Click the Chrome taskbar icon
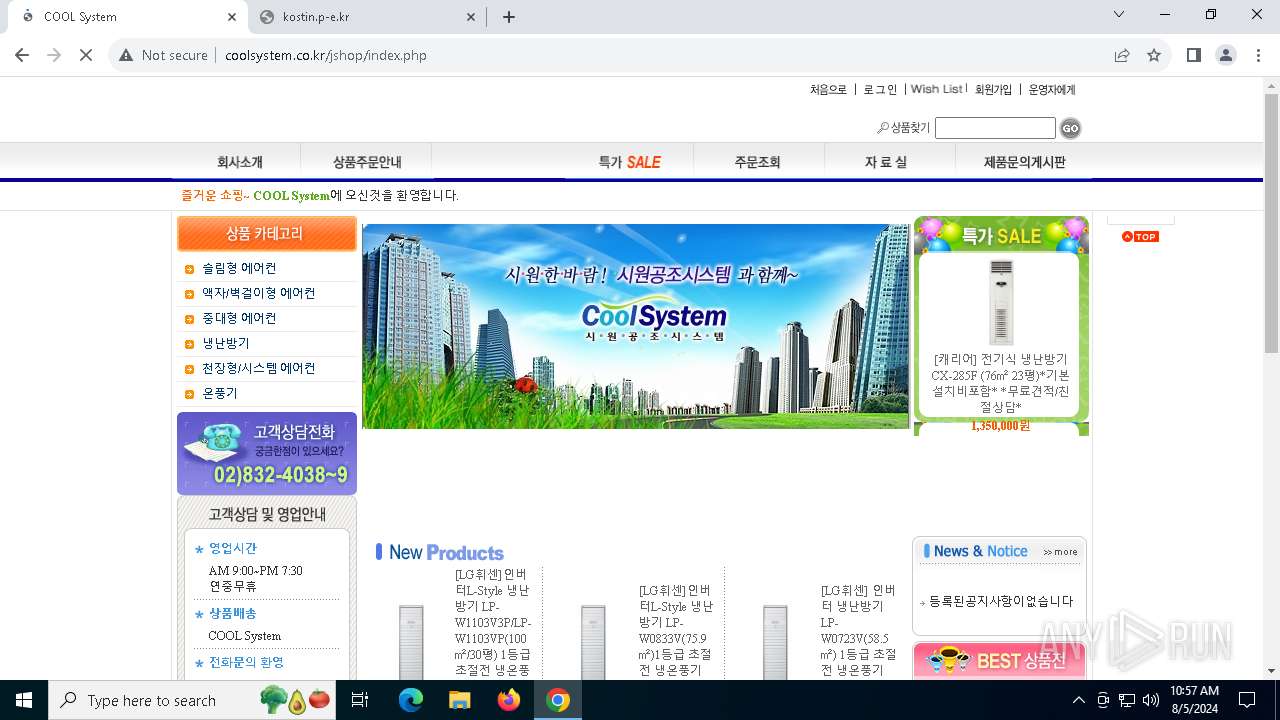 click(558, 700)
